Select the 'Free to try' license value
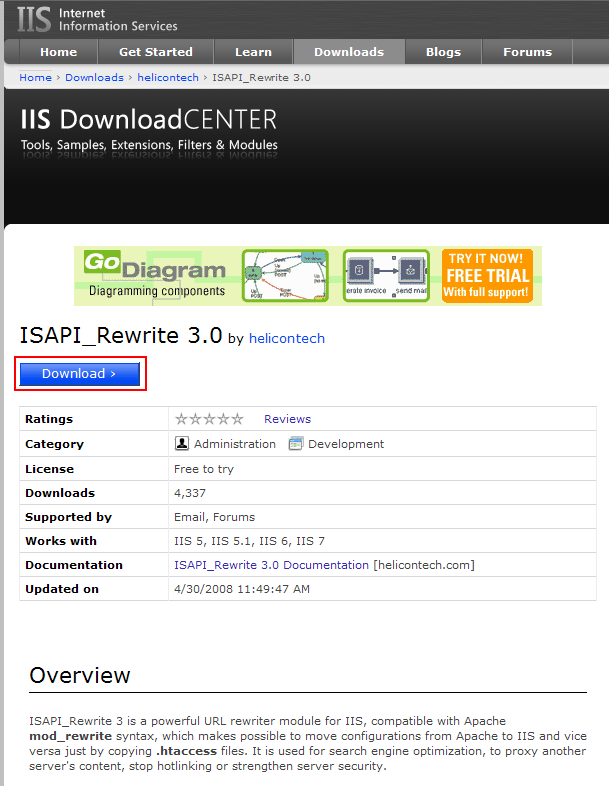 204,469
